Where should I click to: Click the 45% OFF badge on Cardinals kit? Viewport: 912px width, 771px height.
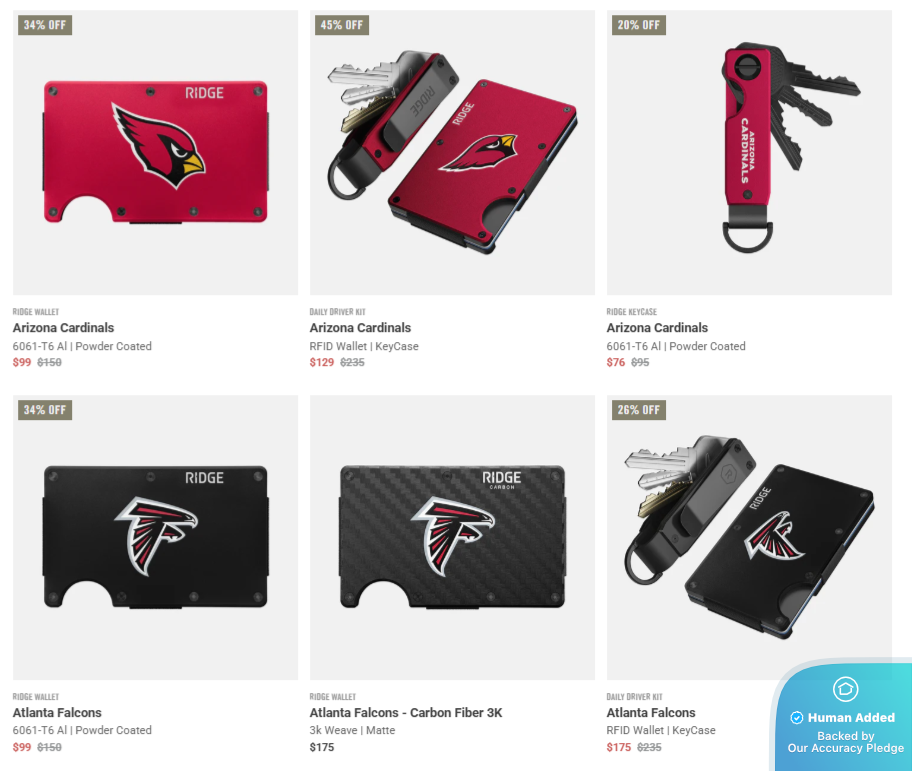click(341, 25)
